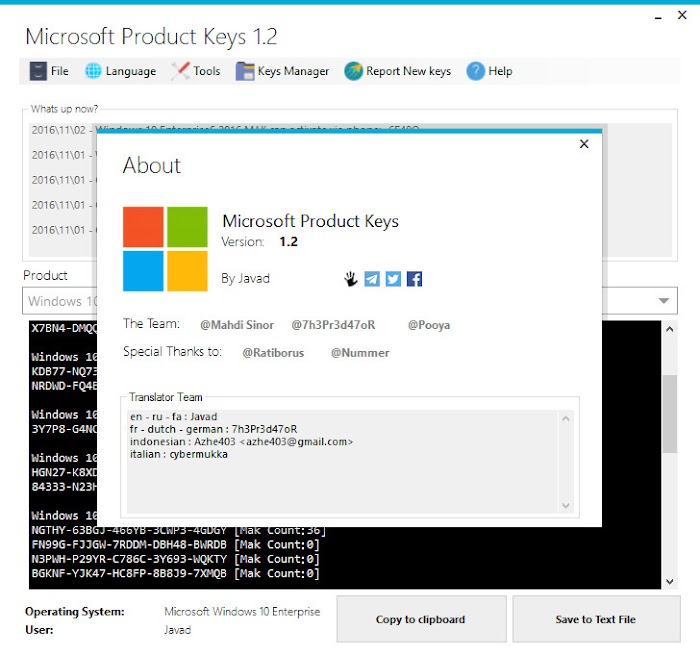The image size is (700, 655).
Task: Click the @Pooya team link
Action: pyautogui.click(x=429, y=325)
